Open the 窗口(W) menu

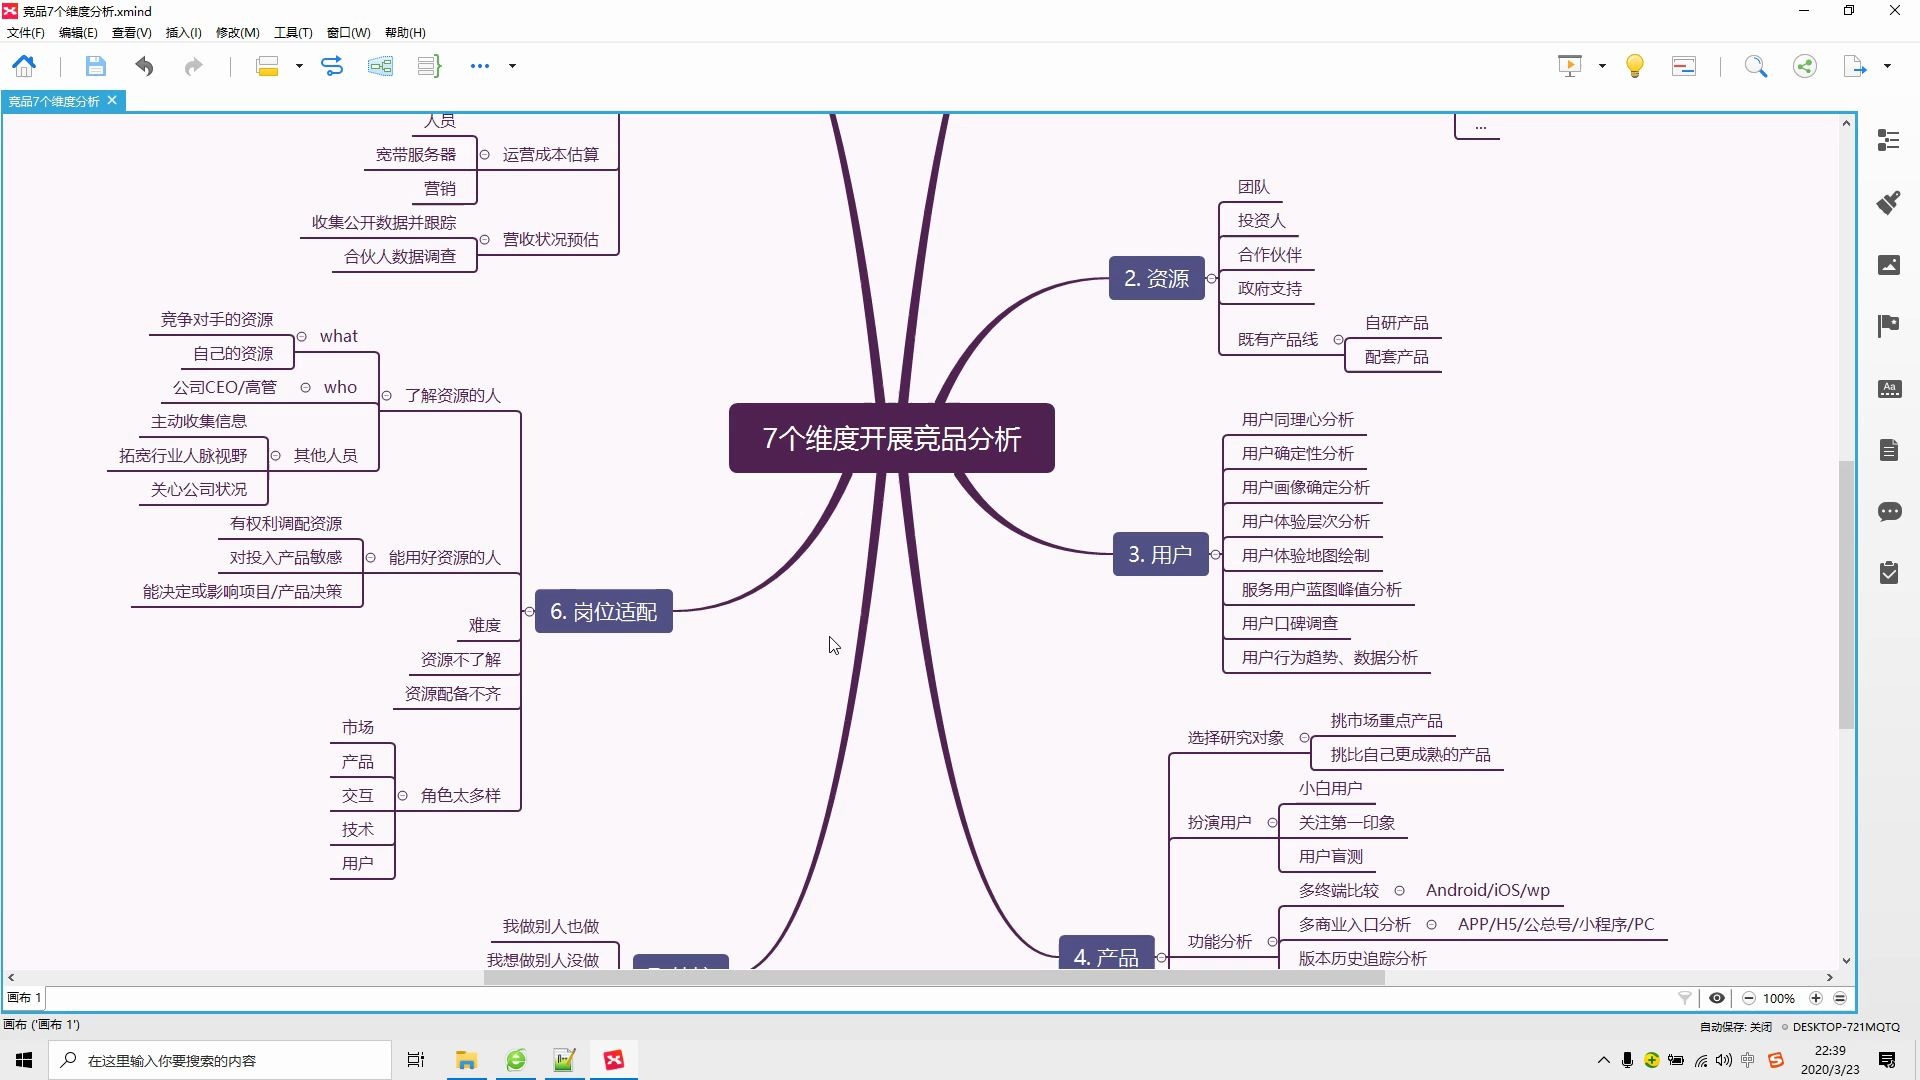348,33
